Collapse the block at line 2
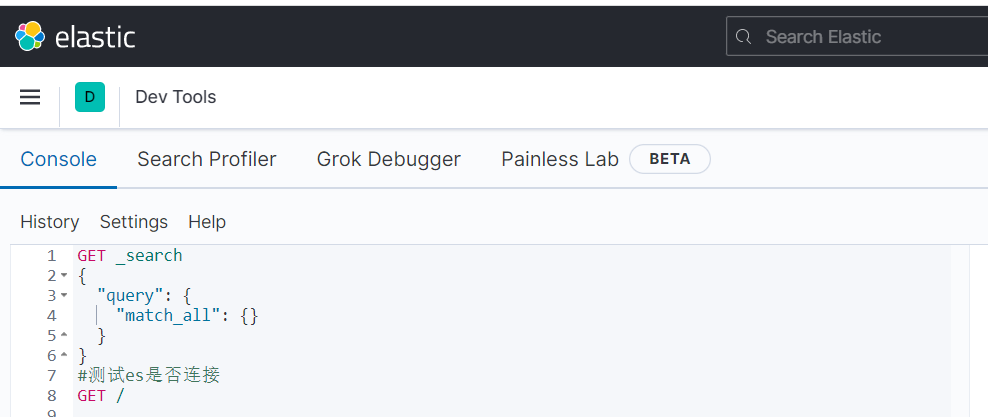988x417 pixels. click(x=64, y=275)
